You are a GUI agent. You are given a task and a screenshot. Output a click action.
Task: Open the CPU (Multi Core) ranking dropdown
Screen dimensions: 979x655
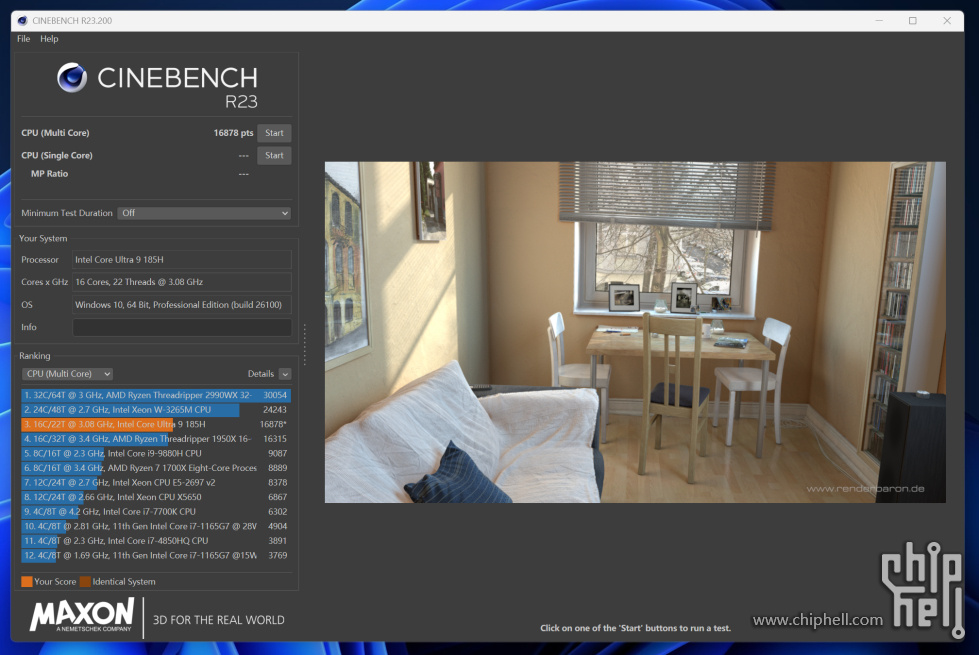point(67,373)
